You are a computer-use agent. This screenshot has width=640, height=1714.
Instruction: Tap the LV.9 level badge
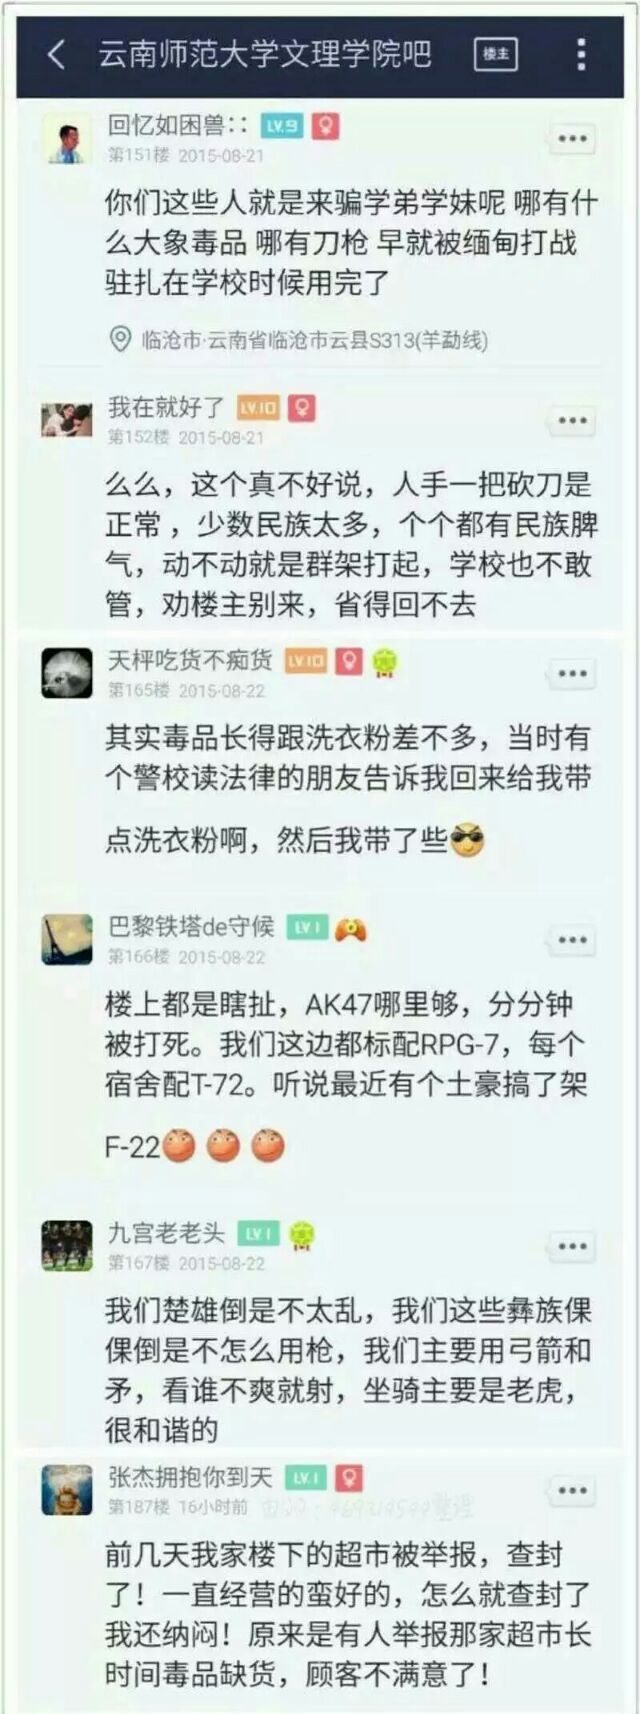click(x=282, y=126)
